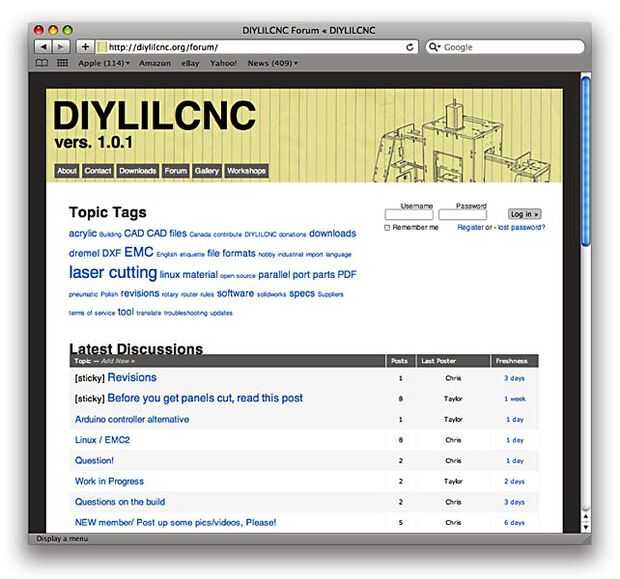Click the '1 week' freshness link
This screenshot has width=620, height=579.
click(515, 399)
